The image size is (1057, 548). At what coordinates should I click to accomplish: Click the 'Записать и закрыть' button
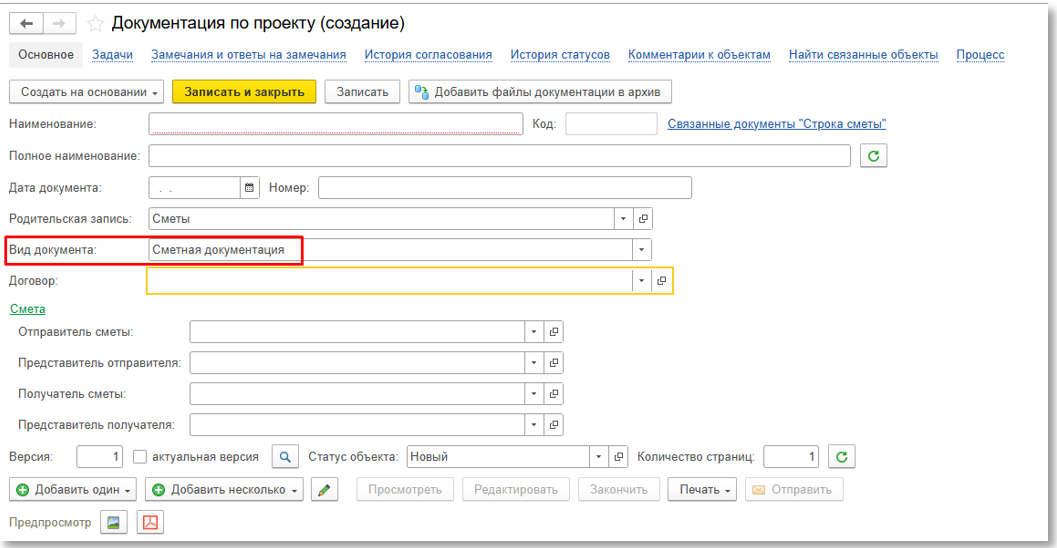pyautogui.click(x=244, y=92)
